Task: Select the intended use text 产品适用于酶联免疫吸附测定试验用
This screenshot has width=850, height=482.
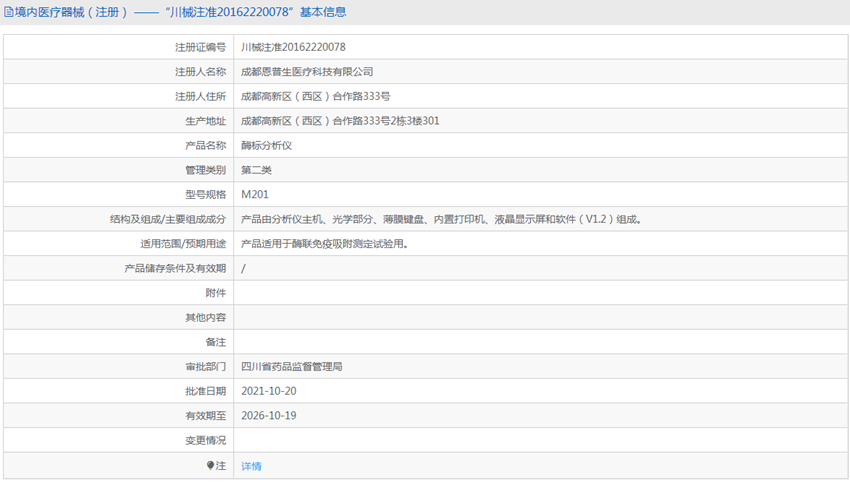Action: pos(324,244)
